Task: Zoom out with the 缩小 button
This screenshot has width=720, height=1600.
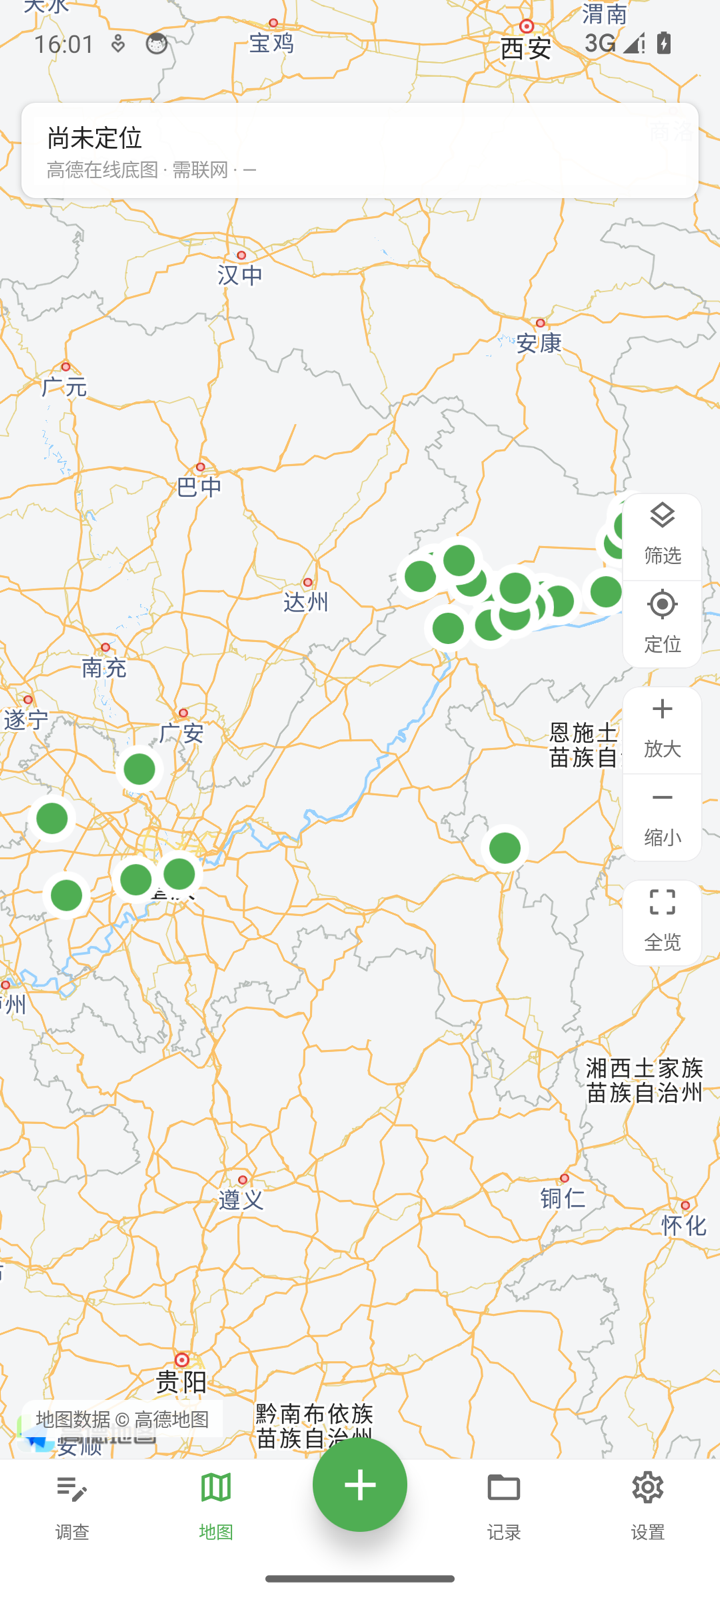Action: click(662, 818)
